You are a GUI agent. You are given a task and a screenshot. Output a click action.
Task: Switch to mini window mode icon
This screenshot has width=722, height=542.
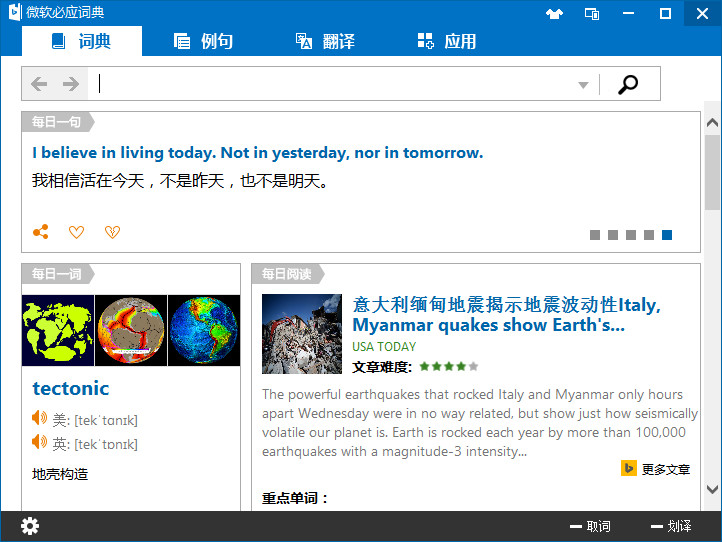592,14
